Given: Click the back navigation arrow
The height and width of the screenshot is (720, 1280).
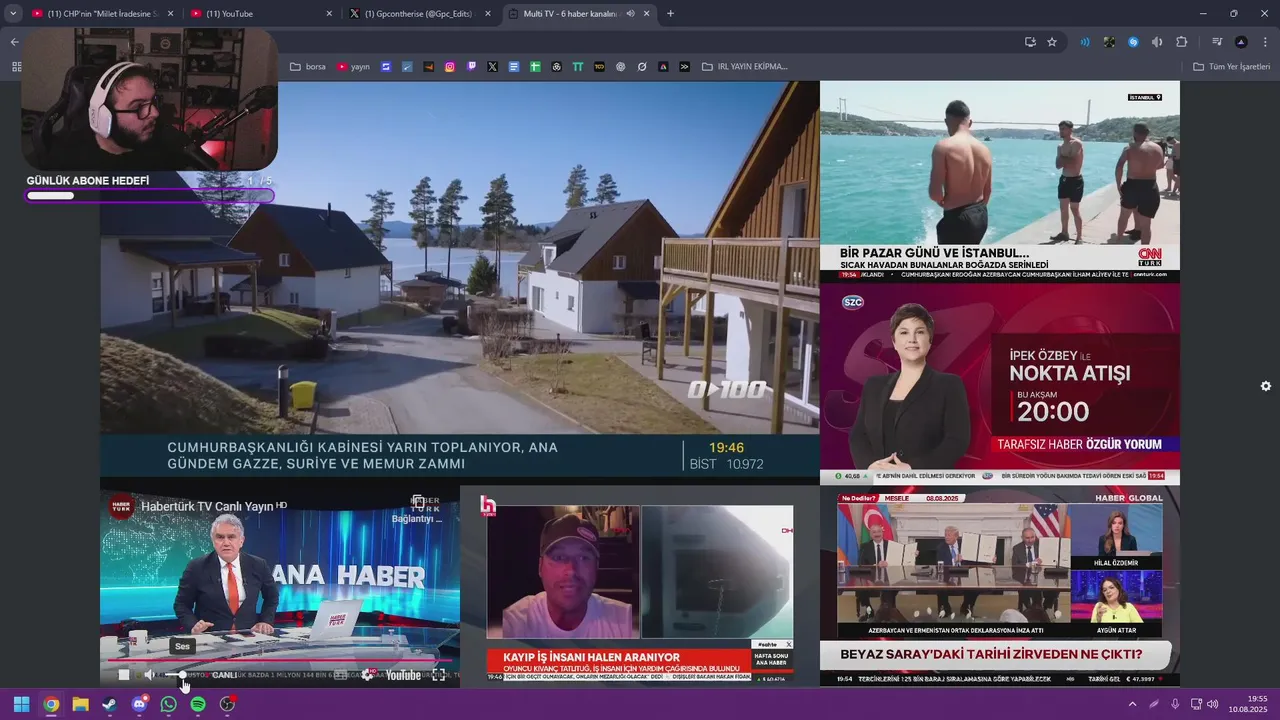Looking at the screenshot, I should pos(14,42).
